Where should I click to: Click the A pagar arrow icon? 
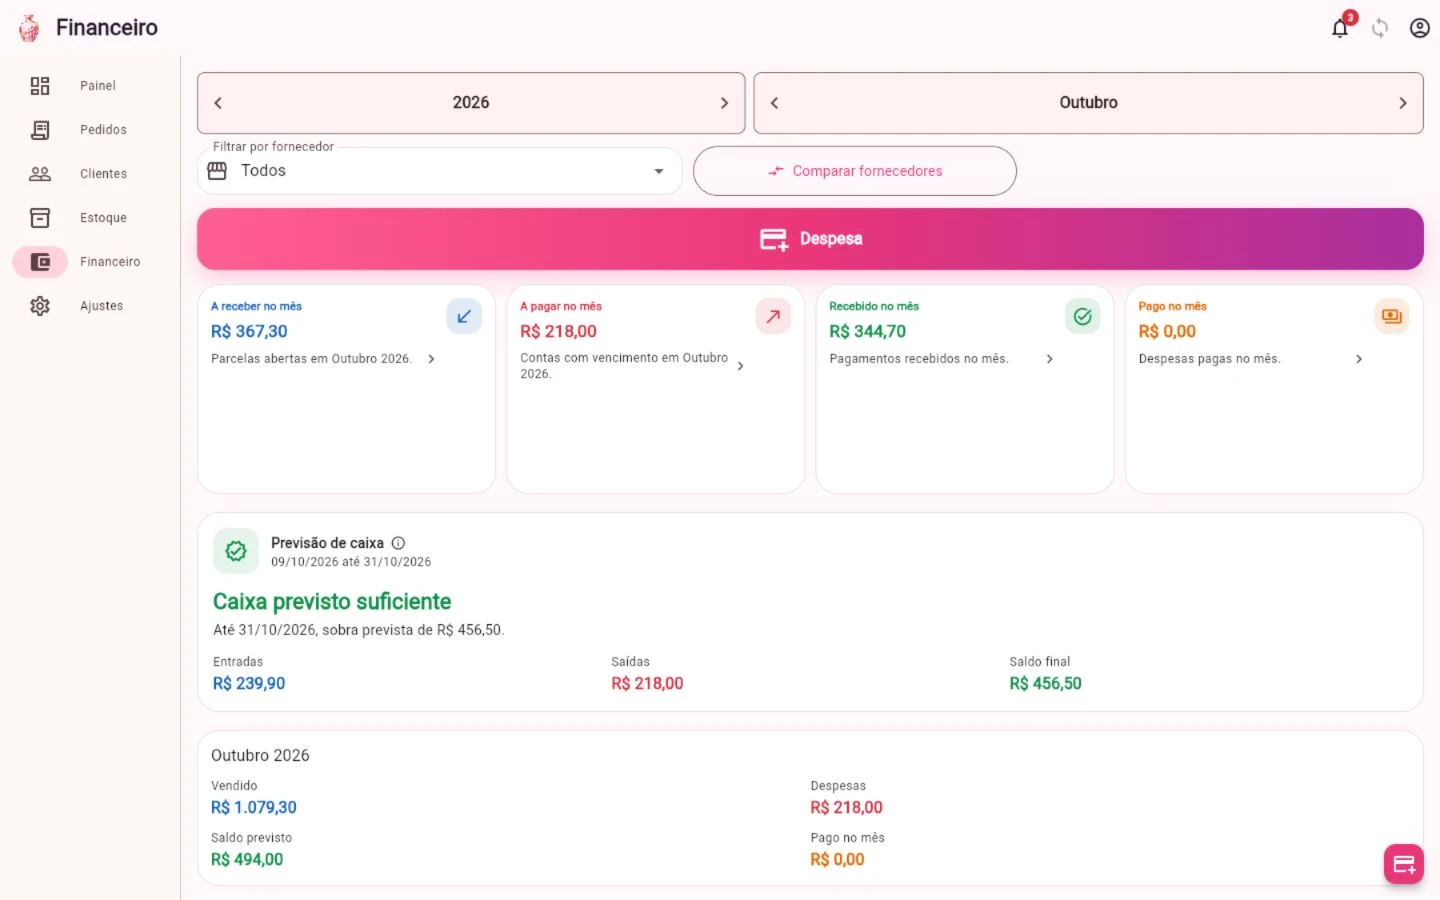click(x=773, y=316)
